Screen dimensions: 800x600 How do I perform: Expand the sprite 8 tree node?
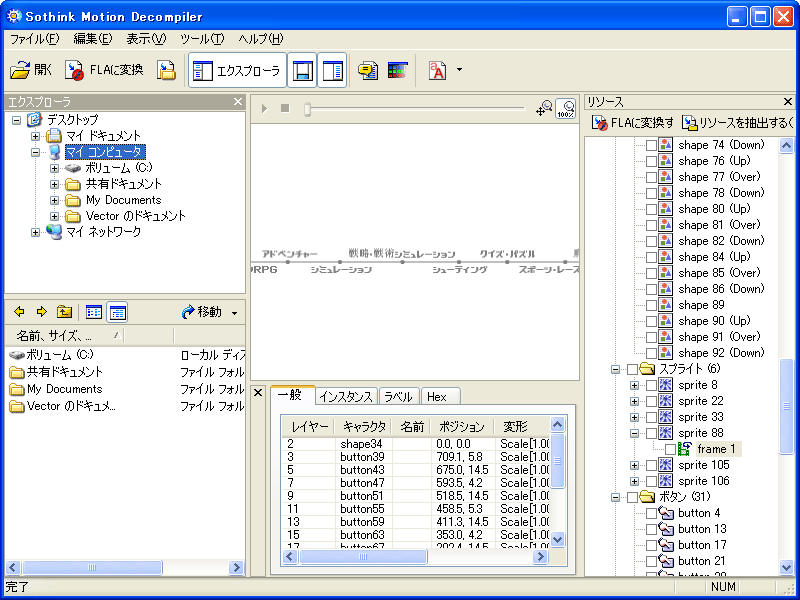click(x=634, y=385)
